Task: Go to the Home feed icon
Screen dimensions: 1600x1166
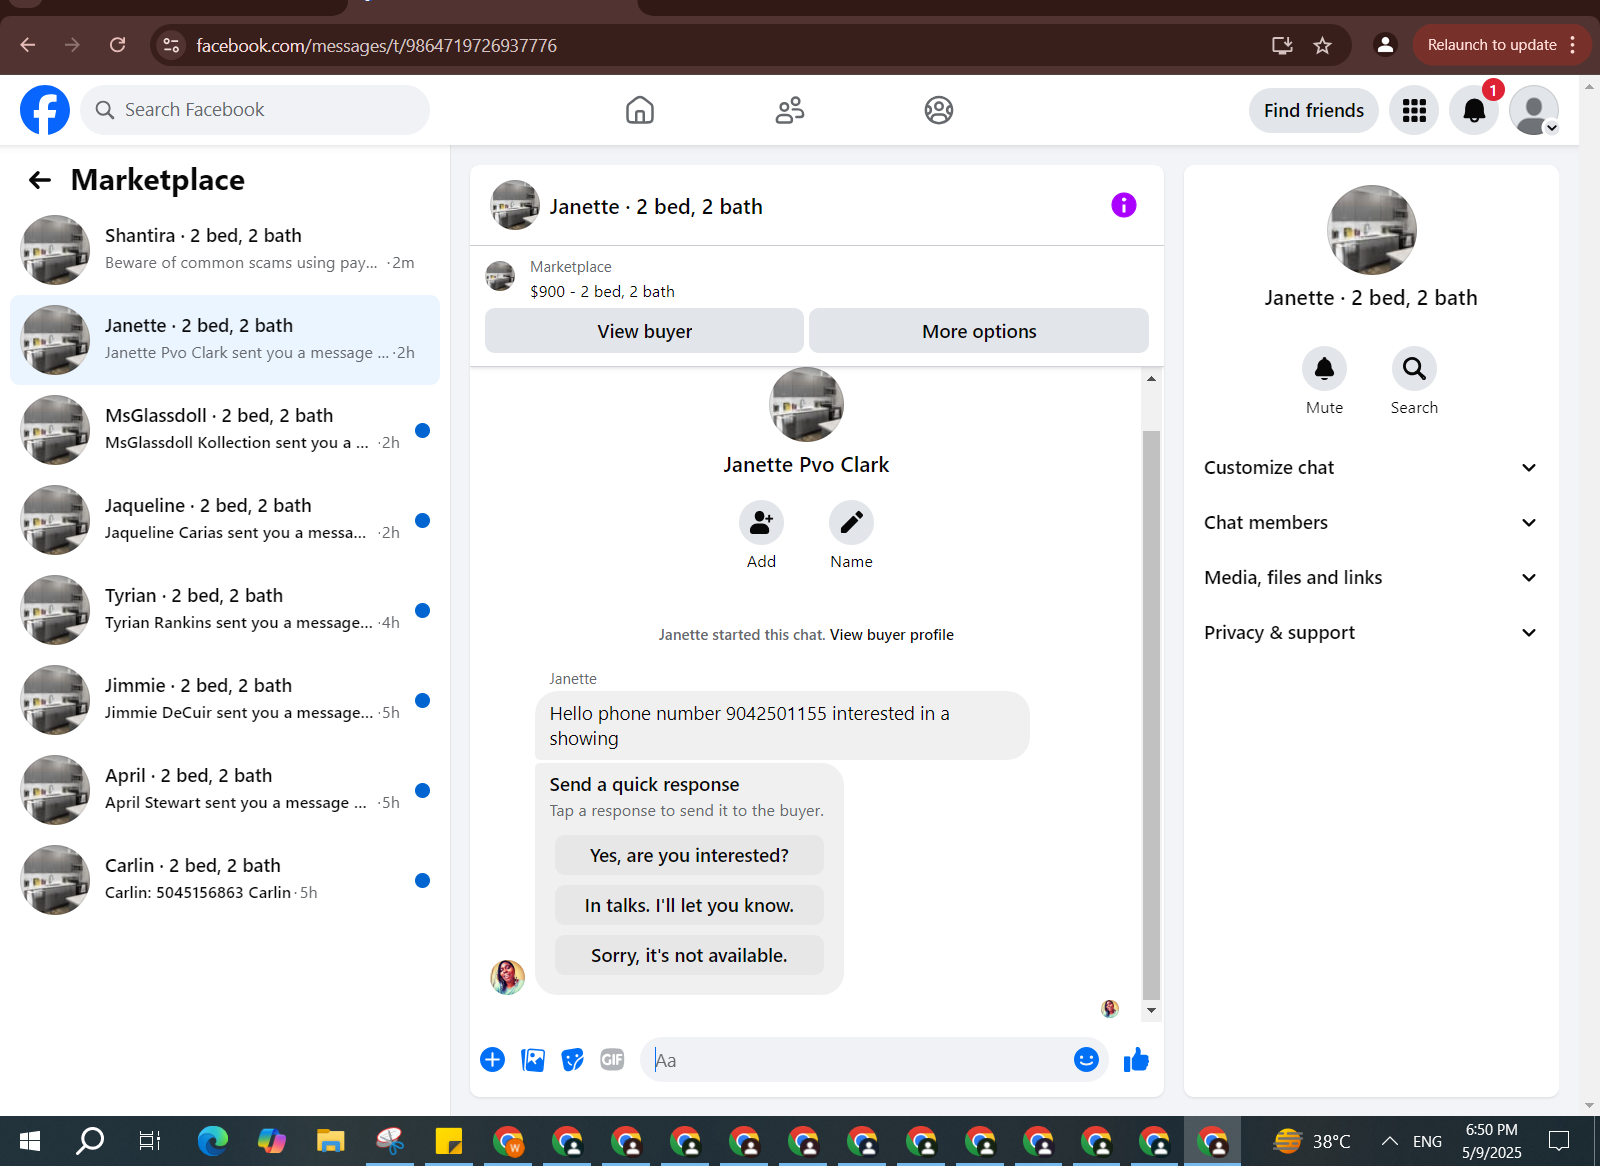Action: tap(640, 110)
